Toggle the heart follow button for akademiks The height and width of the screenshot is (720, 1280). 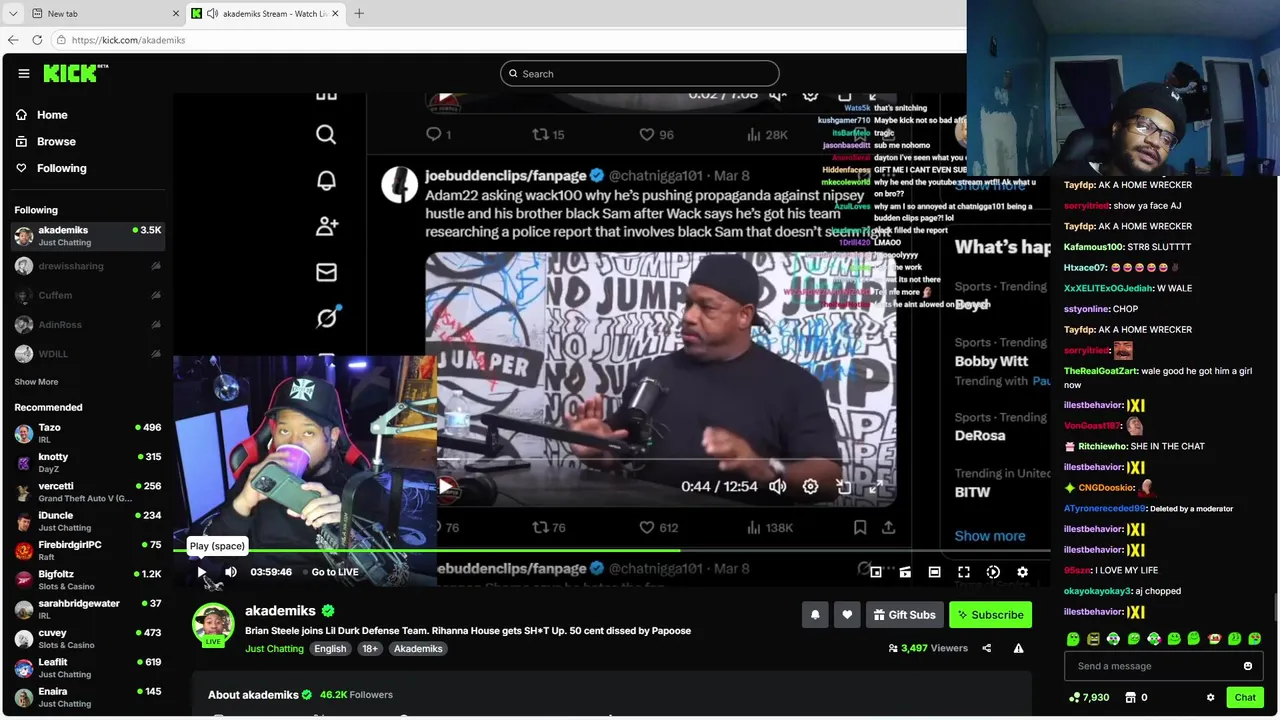pos(847,615)
